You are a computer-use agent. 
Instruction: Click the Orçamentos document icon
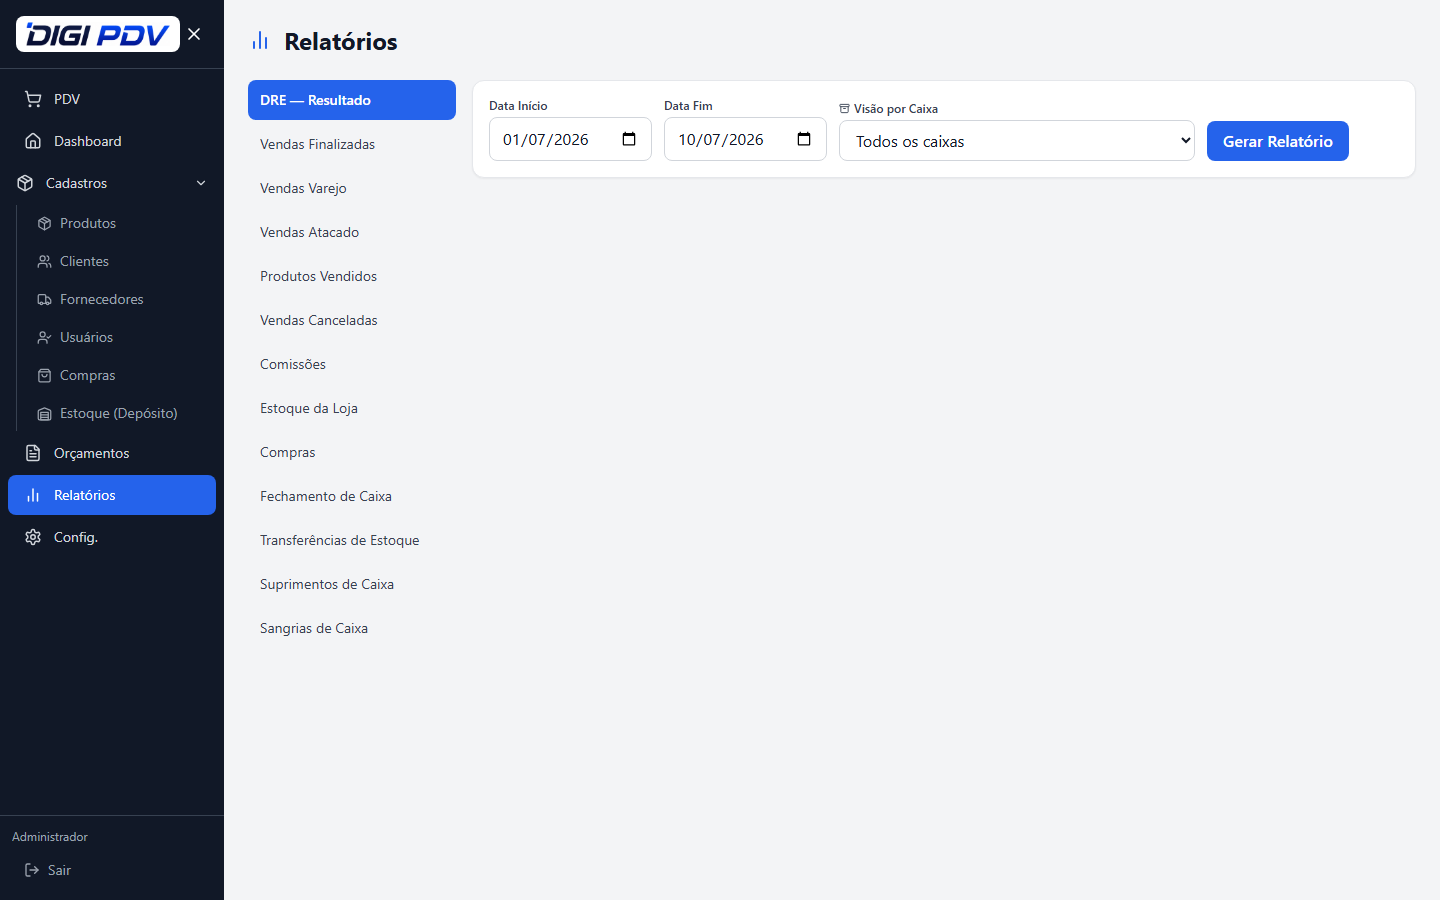[x=33, y=453]
